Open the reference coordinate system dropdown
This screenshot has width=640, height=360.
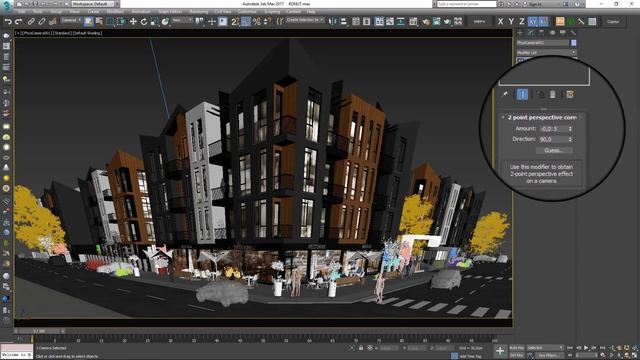(x=182, y=20)
